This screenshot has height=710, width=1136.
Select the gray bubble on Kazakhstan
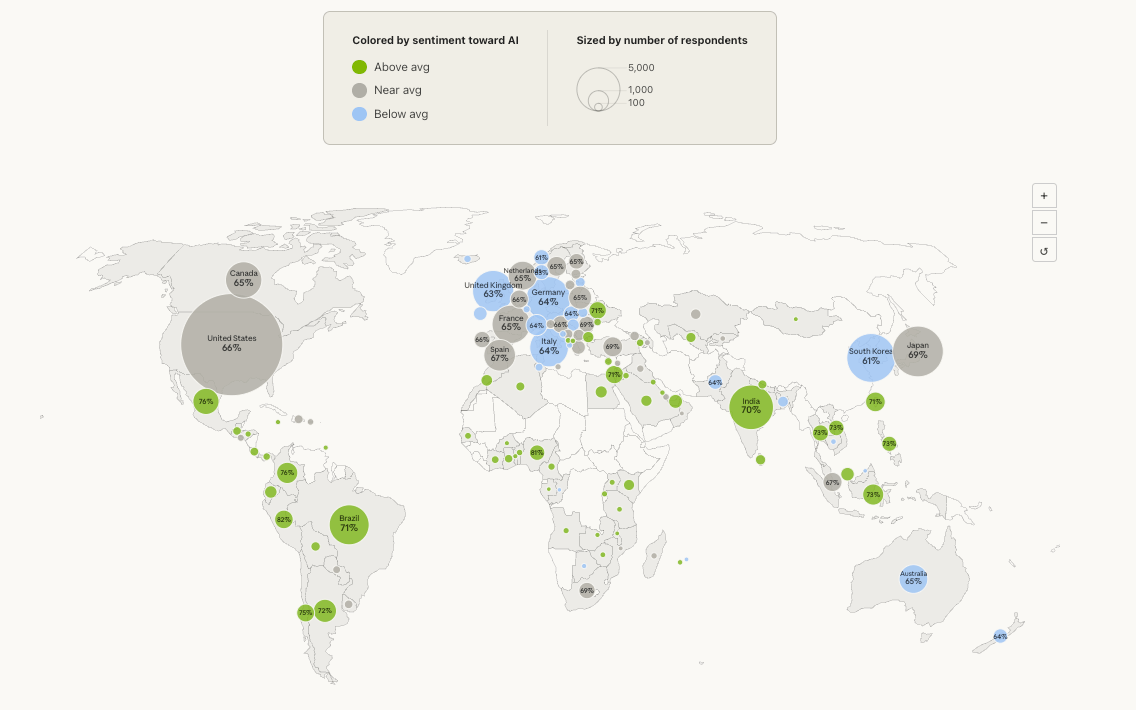click(696, 314)
